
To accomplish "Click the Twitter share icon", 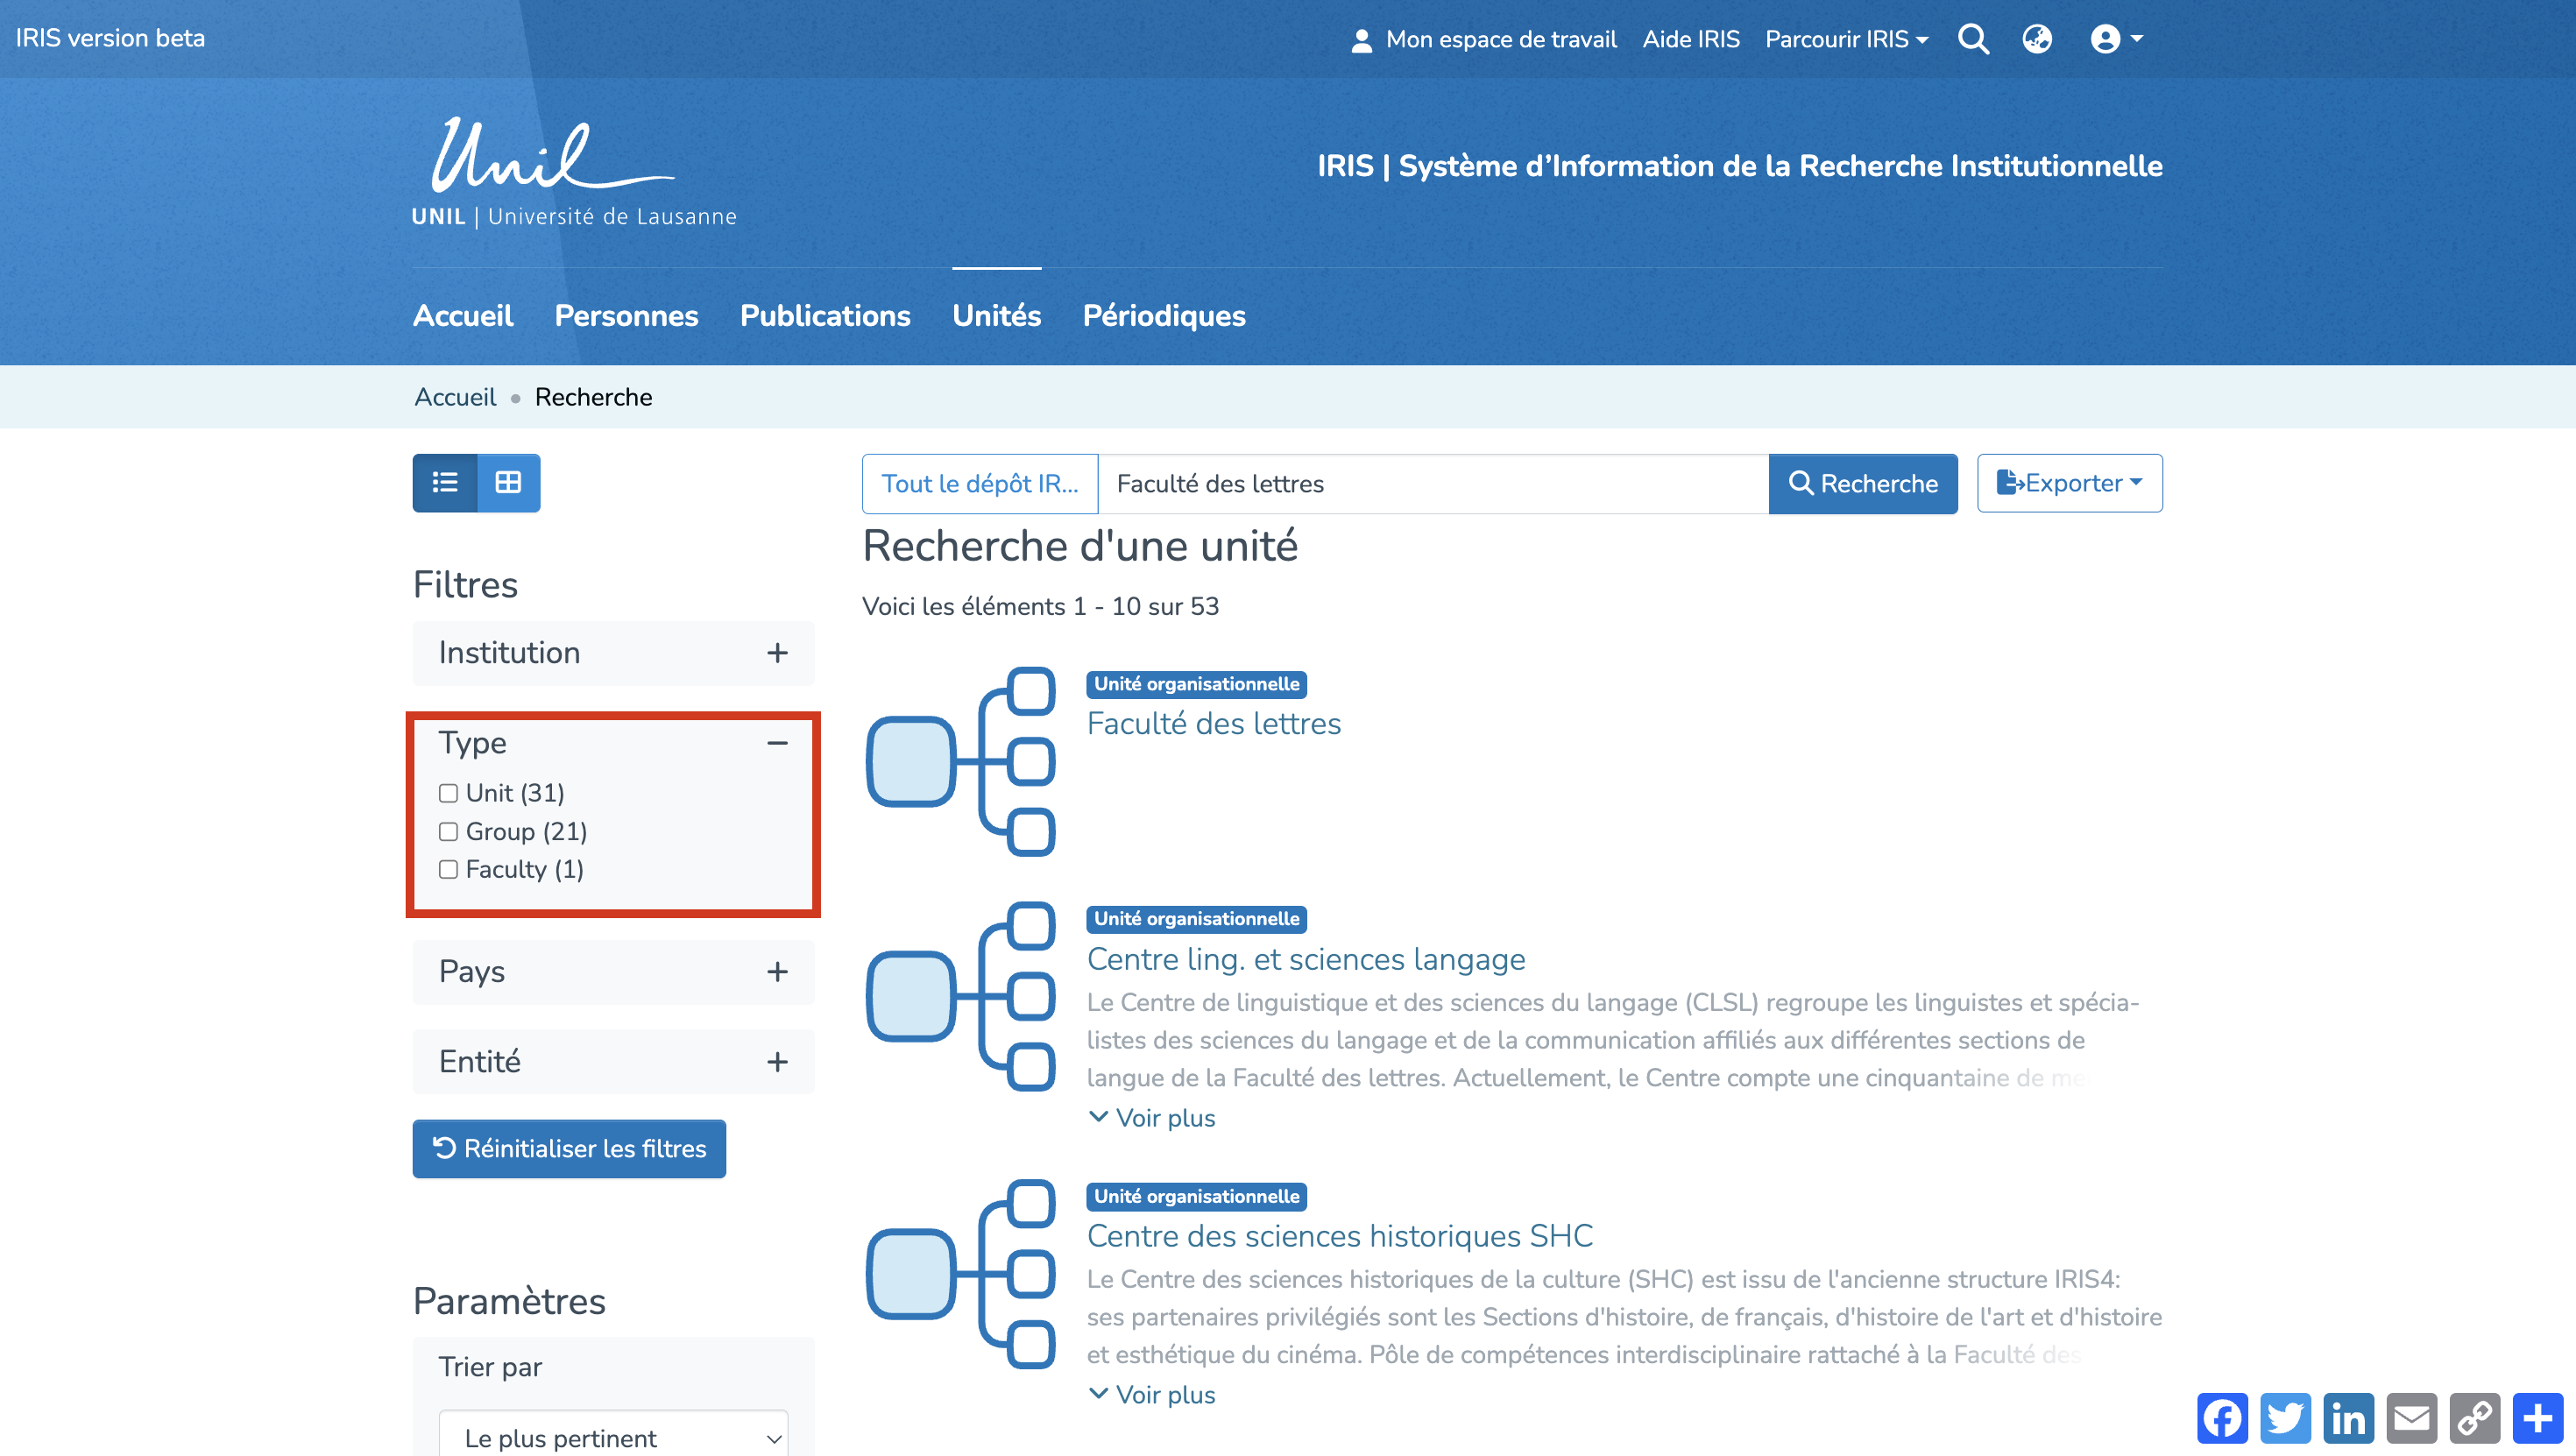I will [x=2285, y=1418].
